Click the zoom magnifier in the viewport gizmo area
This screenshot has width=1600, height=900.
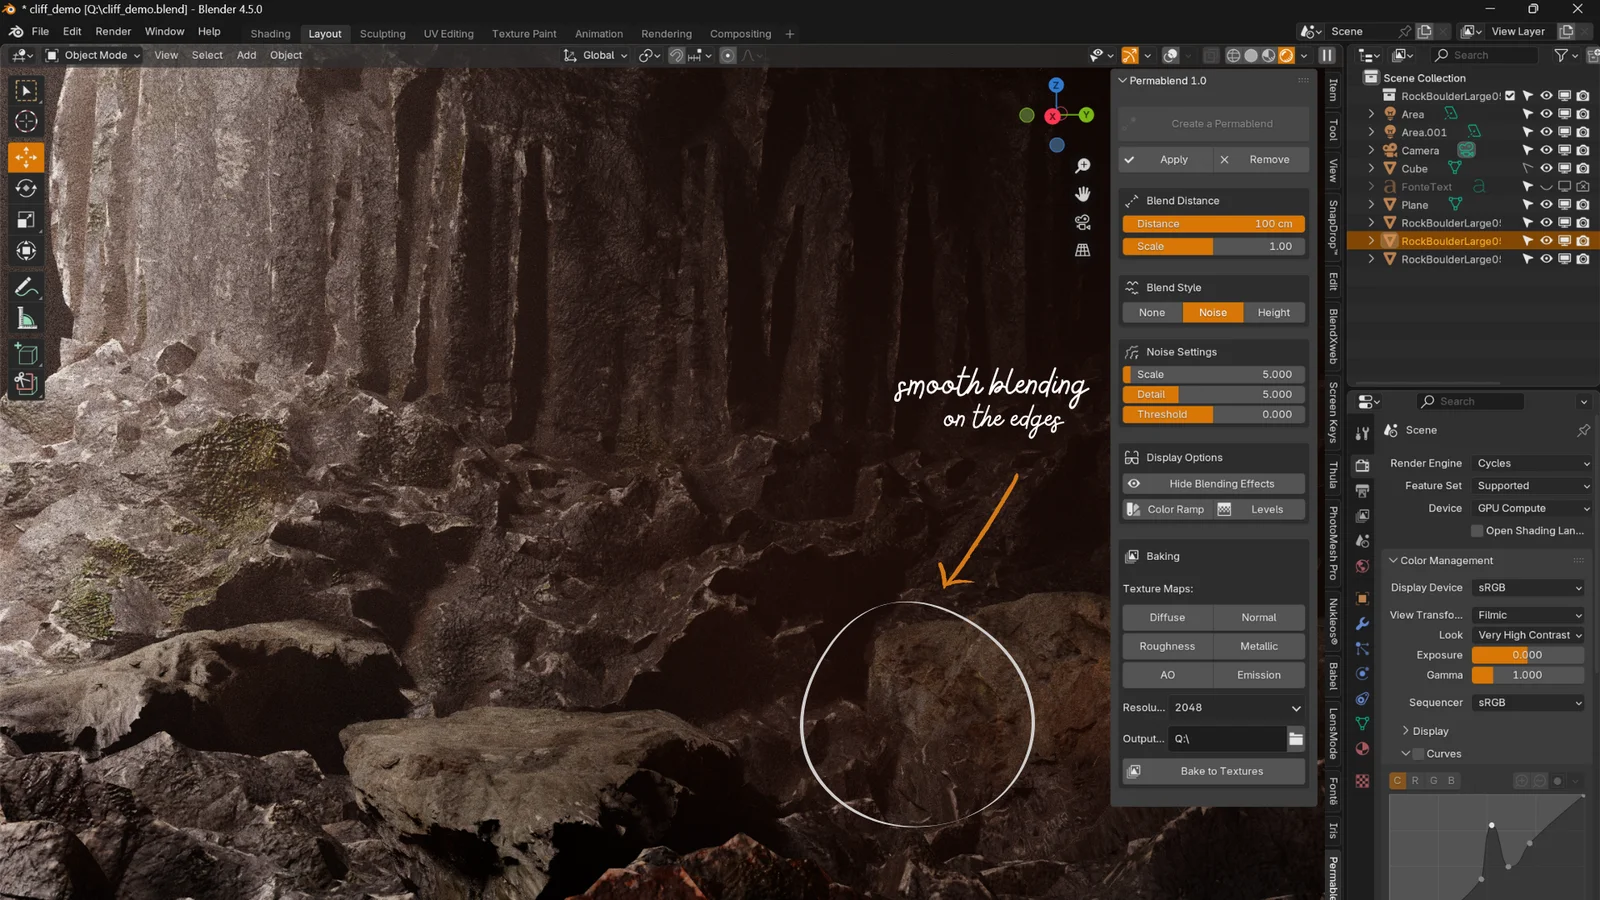click(x=1083, y=166)
